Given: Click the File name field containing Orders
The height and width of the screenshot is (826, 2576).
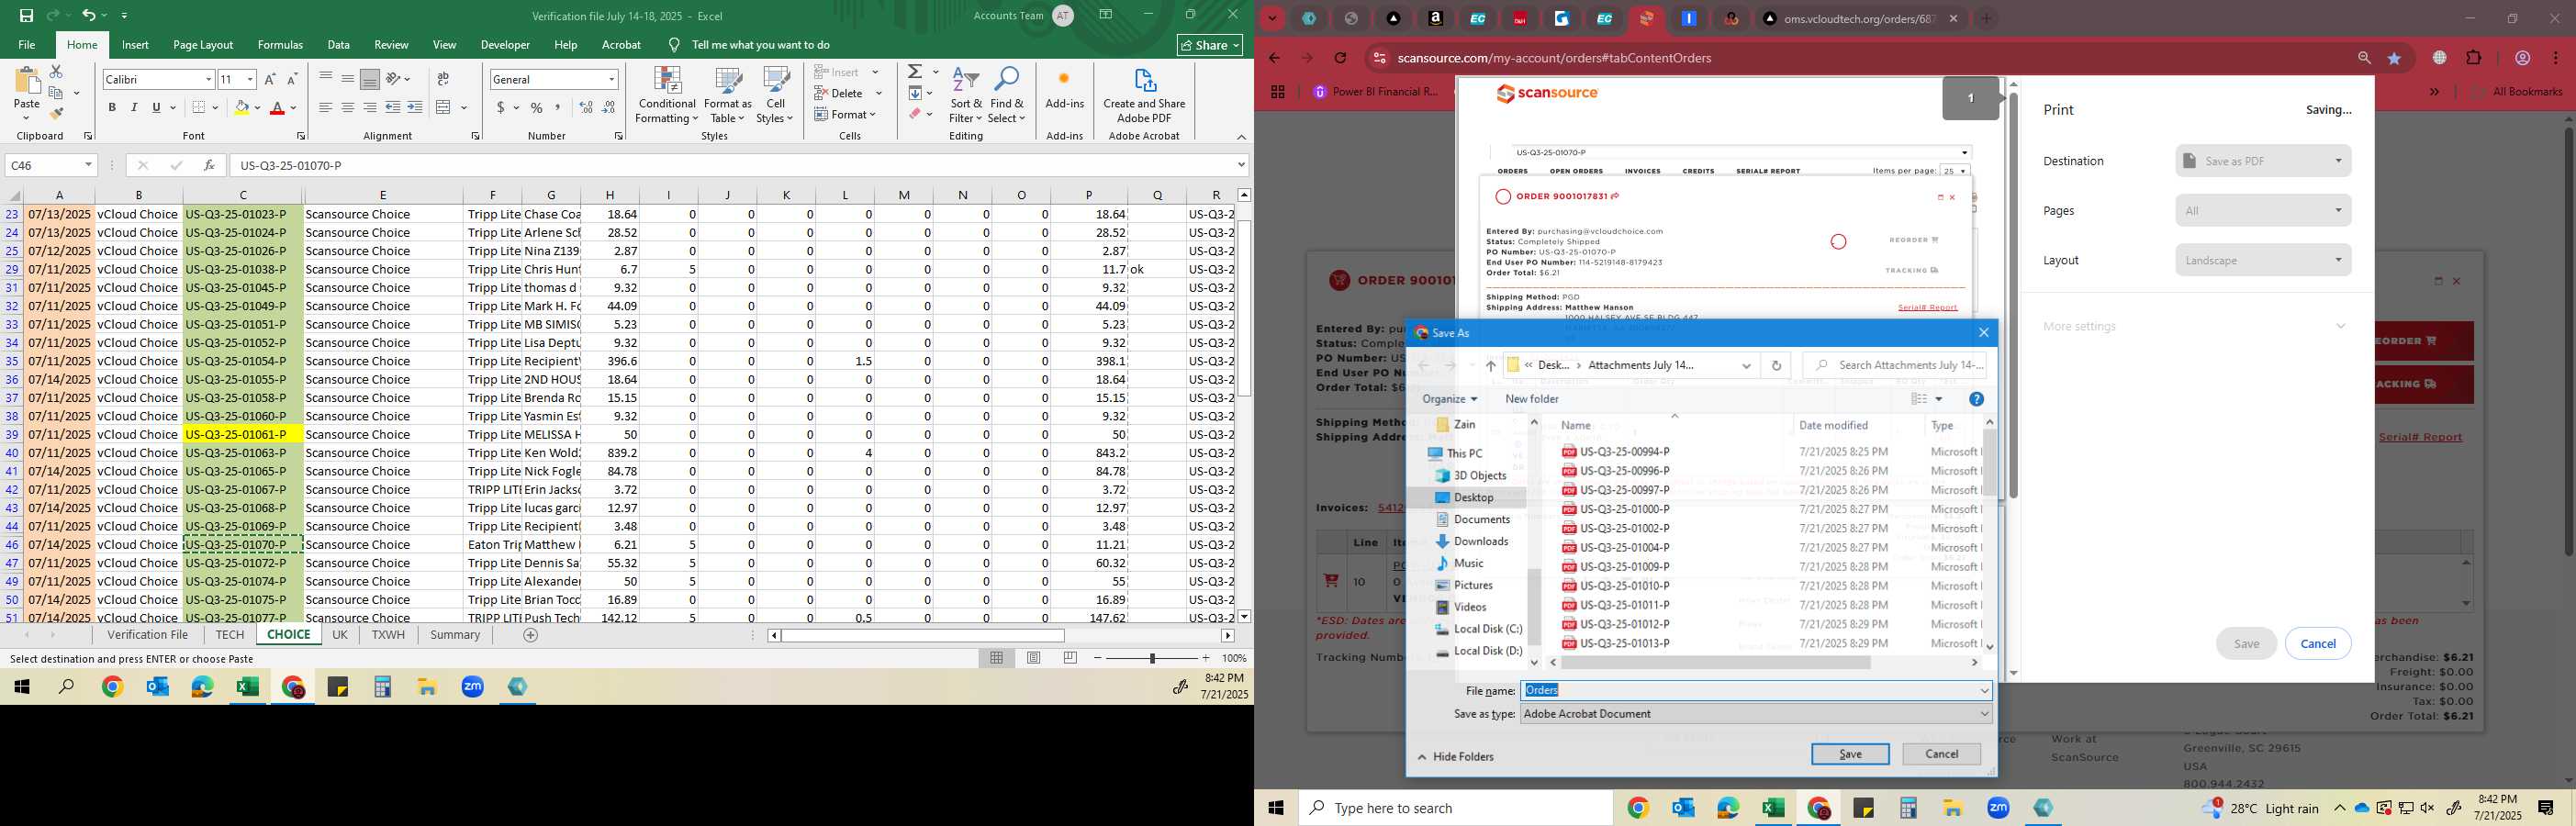Looking at the screenshot, I should (x=1756, y=691).
